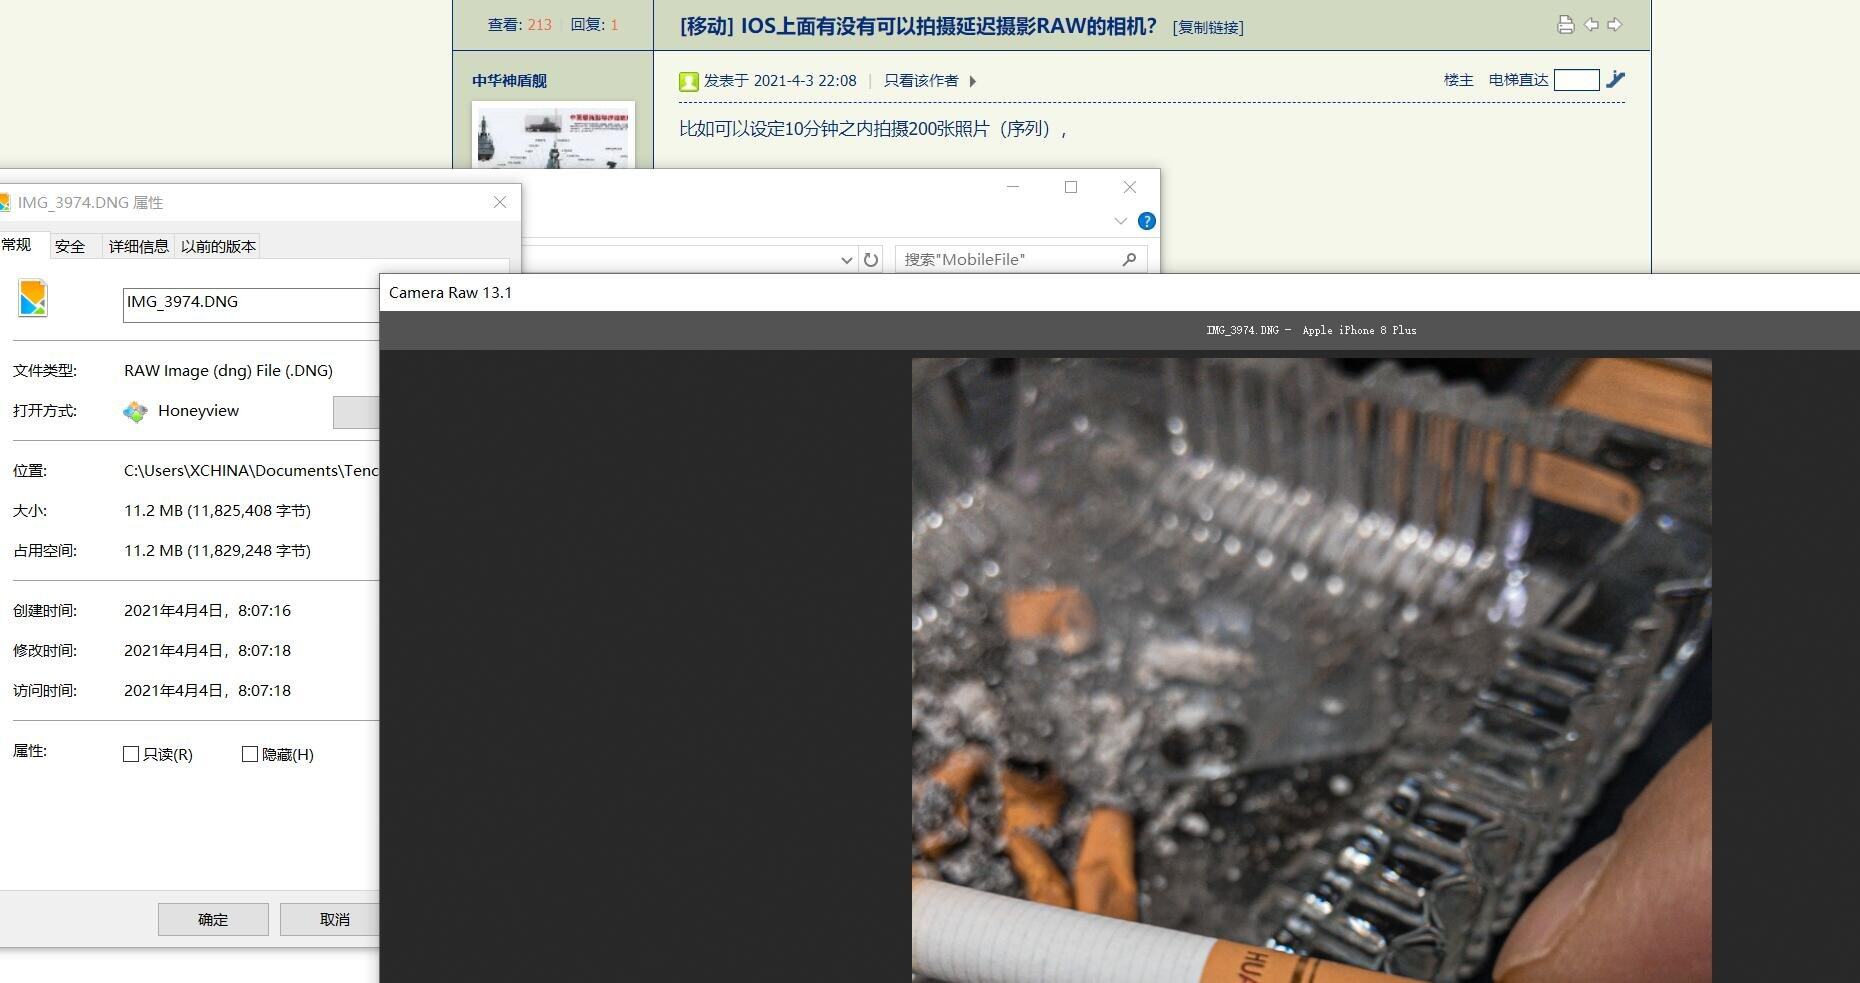Open the 详细信息 tab
1860x983 pixels.
click(x=138, y=246)
